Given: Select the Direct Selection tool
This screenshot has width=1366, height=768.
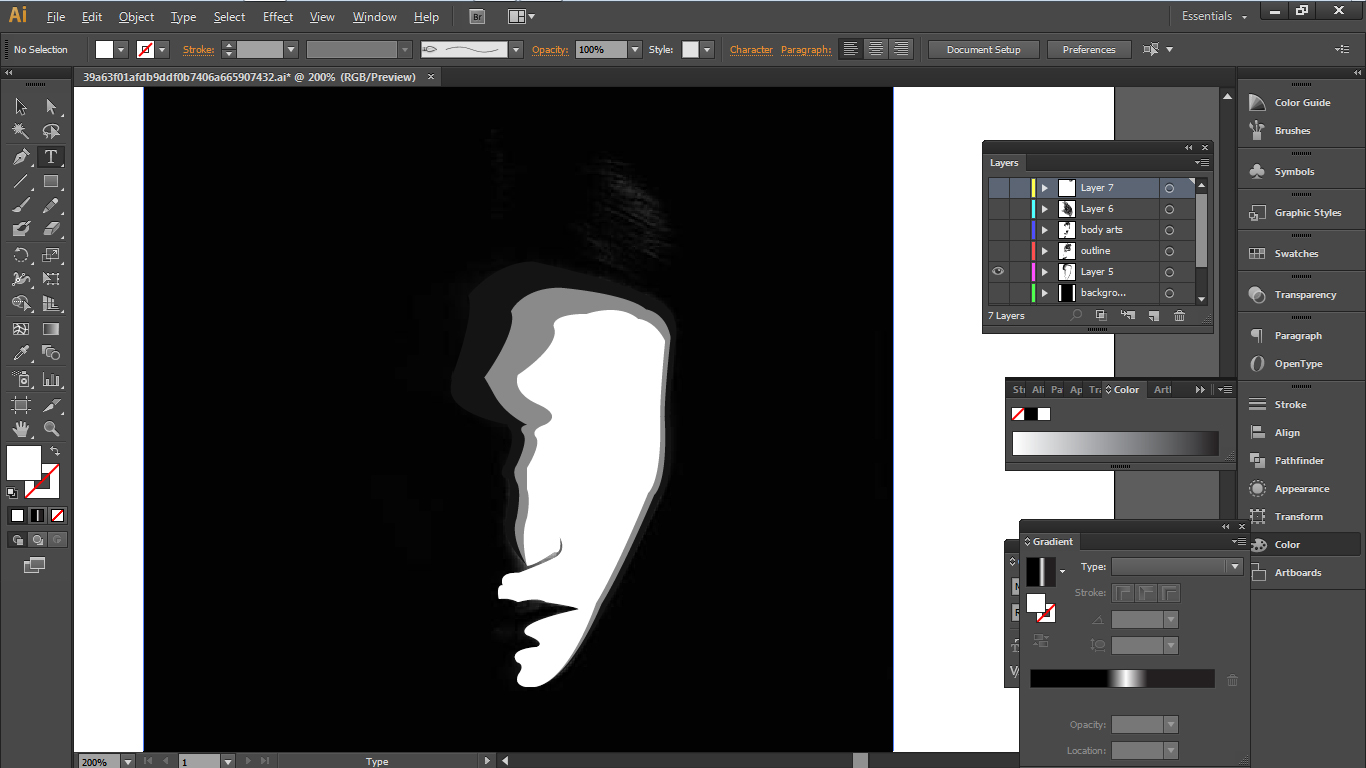Looking at the screenshot, I should tap(51, 107).
